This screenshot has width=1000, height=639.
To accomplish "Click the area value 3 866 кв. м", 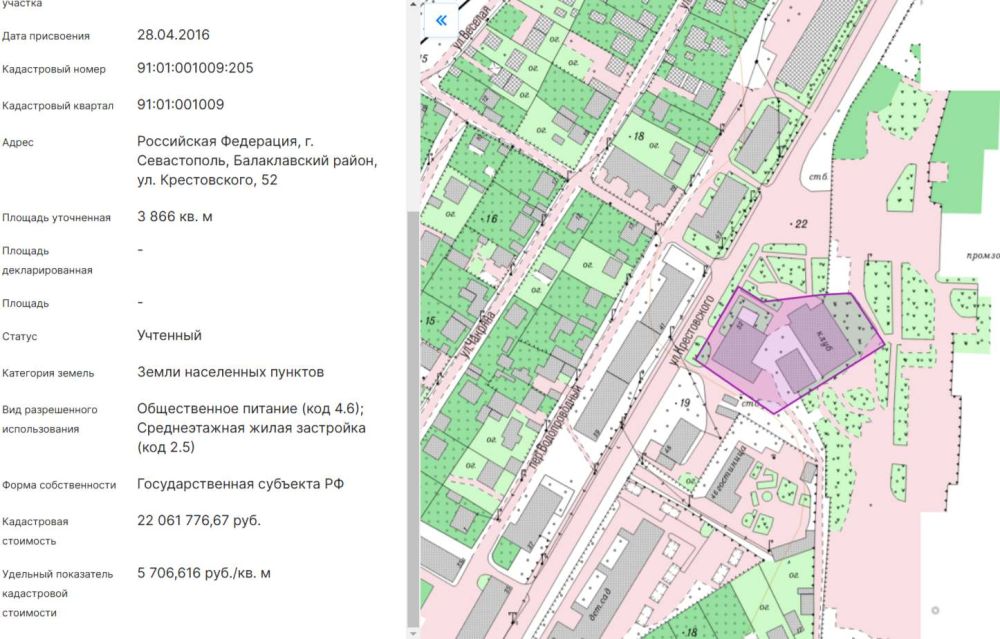I will point(175,216).
